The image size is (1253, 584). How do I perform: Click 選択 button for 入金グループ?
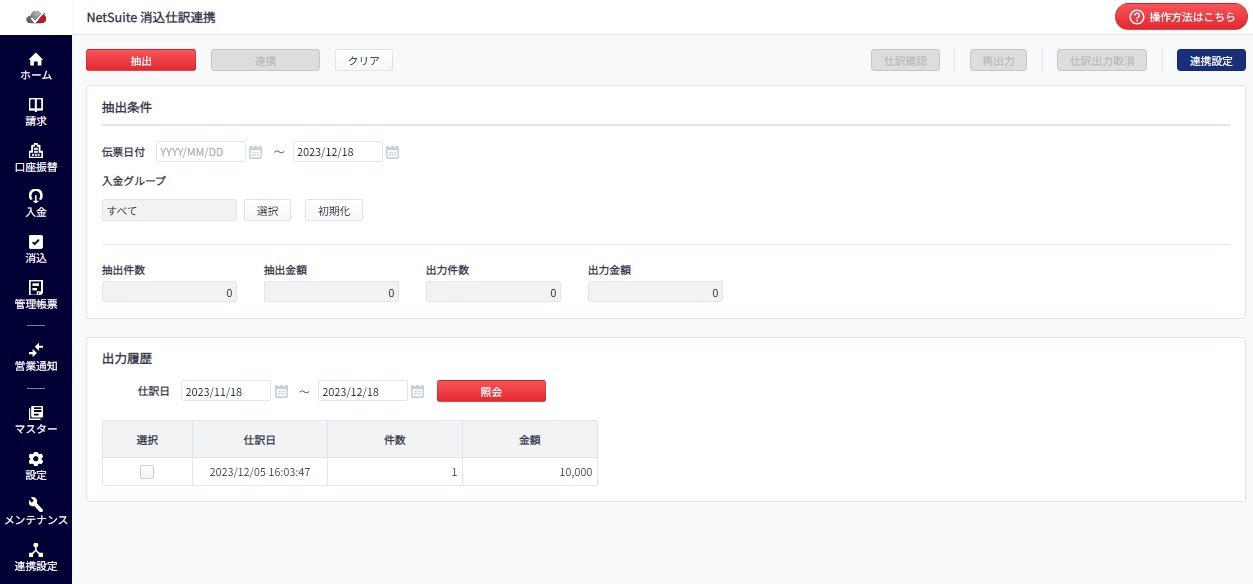[x=267, y=210]
